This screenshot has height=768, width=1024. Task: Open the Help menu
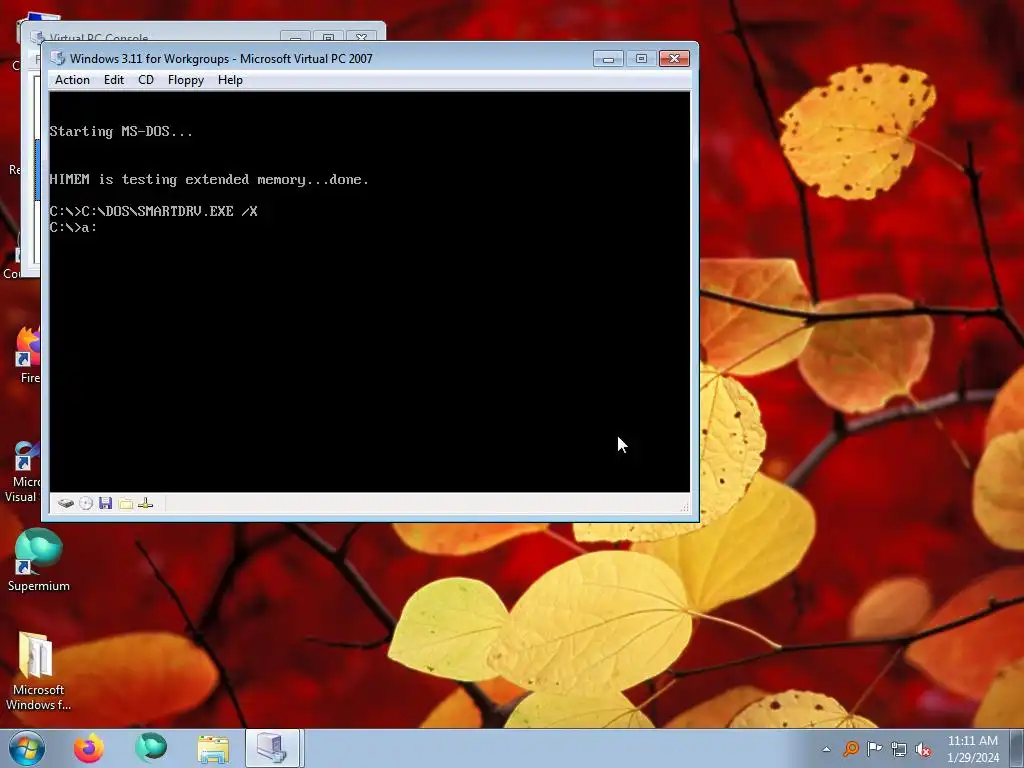pos(230,80)
